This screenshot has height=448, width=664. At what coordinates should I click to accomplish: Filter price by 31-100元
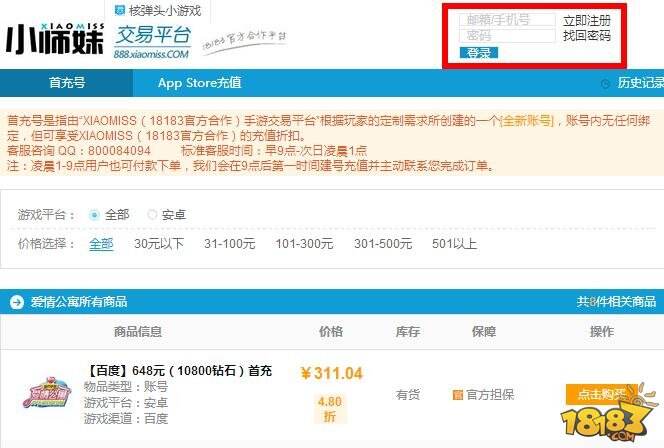[230, 243]
